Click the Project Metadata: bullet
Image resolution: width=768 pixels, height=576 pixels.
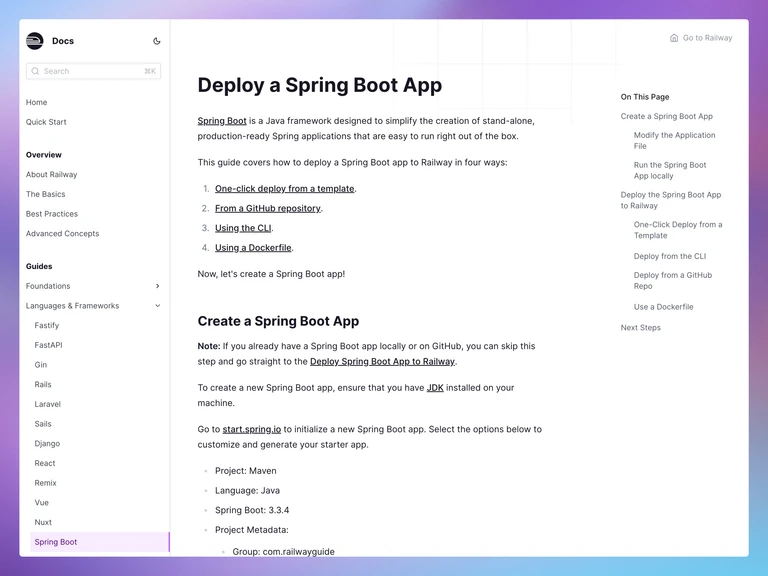252,530
